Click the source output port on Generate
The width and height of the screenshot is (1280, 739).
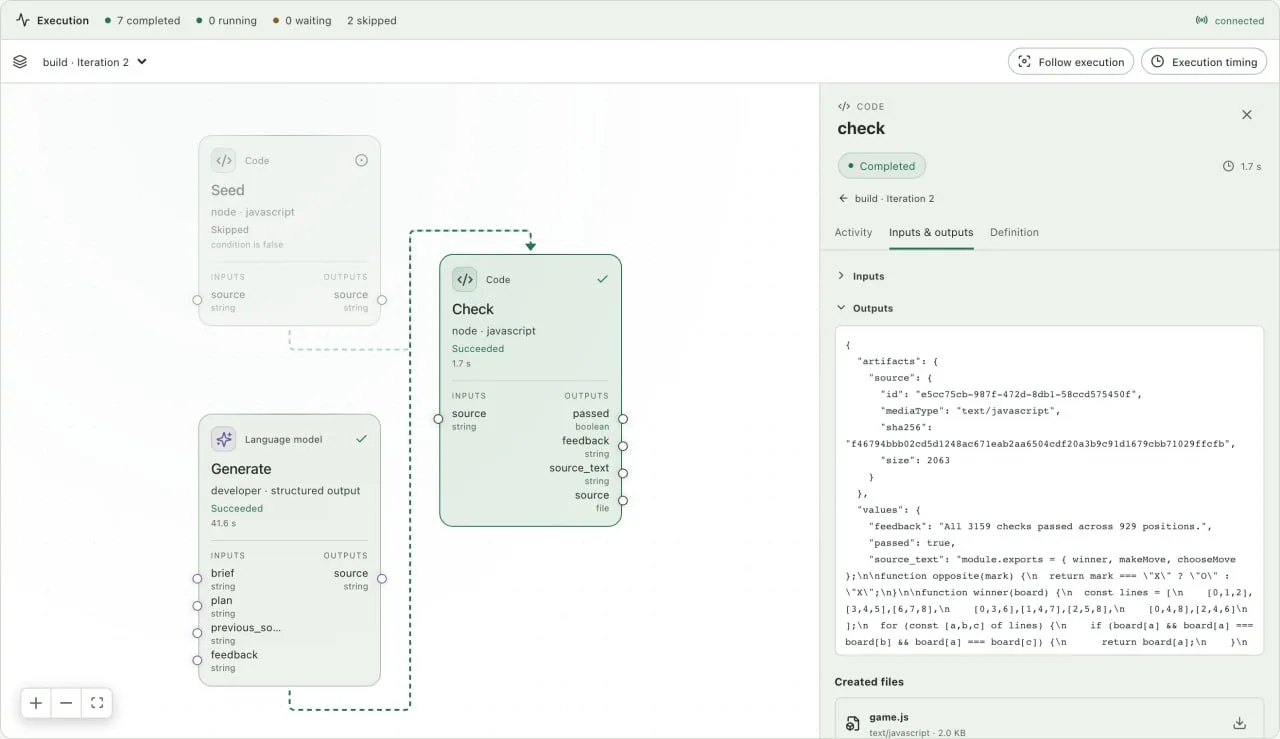(x=382, y=579)
